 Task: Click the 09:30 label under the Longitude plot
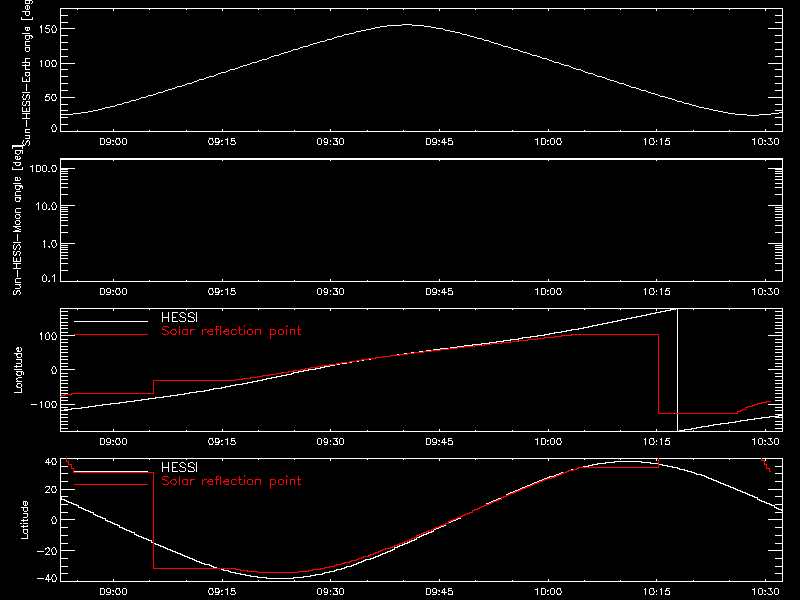[x=331, y=442]
